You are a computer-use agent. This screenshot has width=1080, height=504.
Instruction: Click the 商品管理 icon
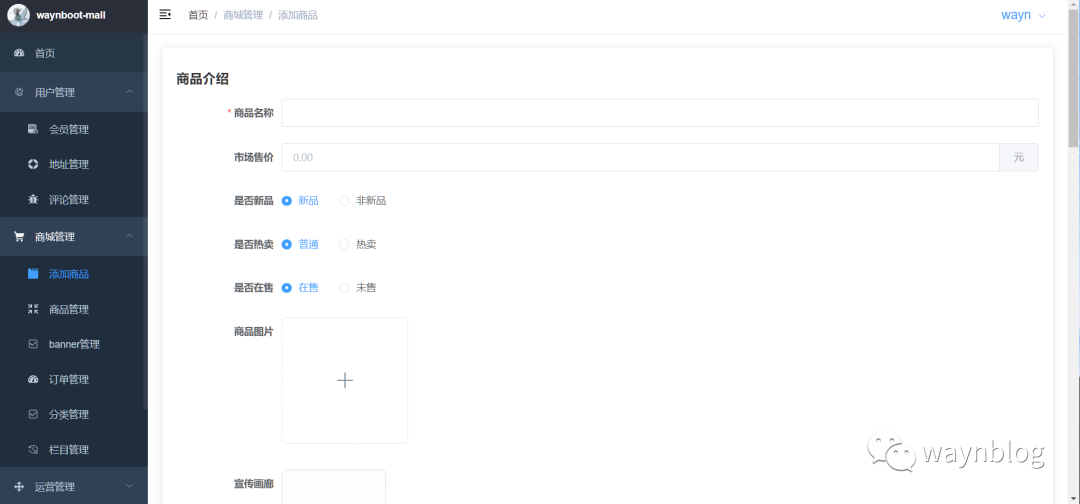click(x=33, y=308)
